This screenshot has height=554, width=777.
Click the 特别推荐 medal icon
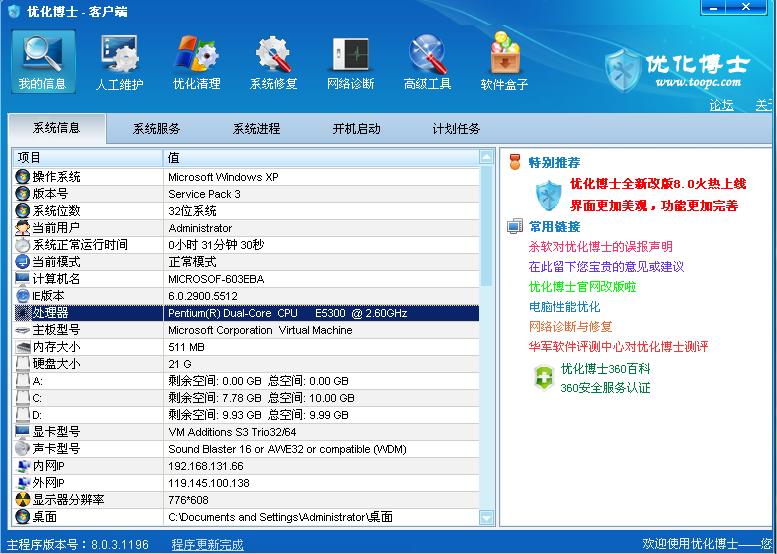515,162
